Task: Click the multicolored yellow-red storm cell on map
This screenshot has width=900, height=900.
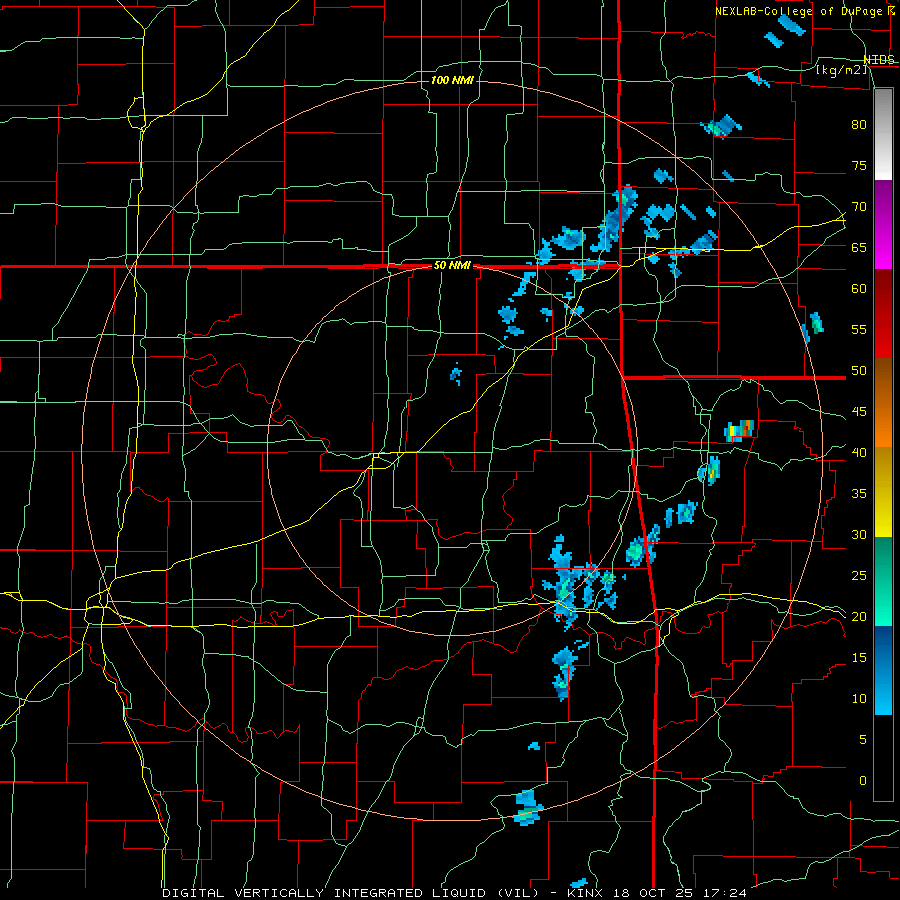Action: click(739, 430)
